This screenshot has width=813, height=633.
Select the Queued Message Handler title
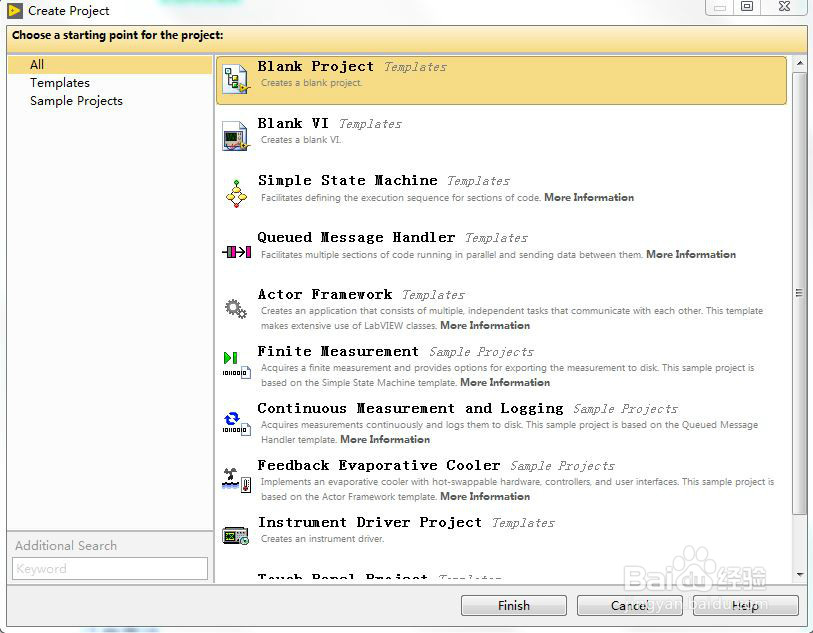(356, 237)
